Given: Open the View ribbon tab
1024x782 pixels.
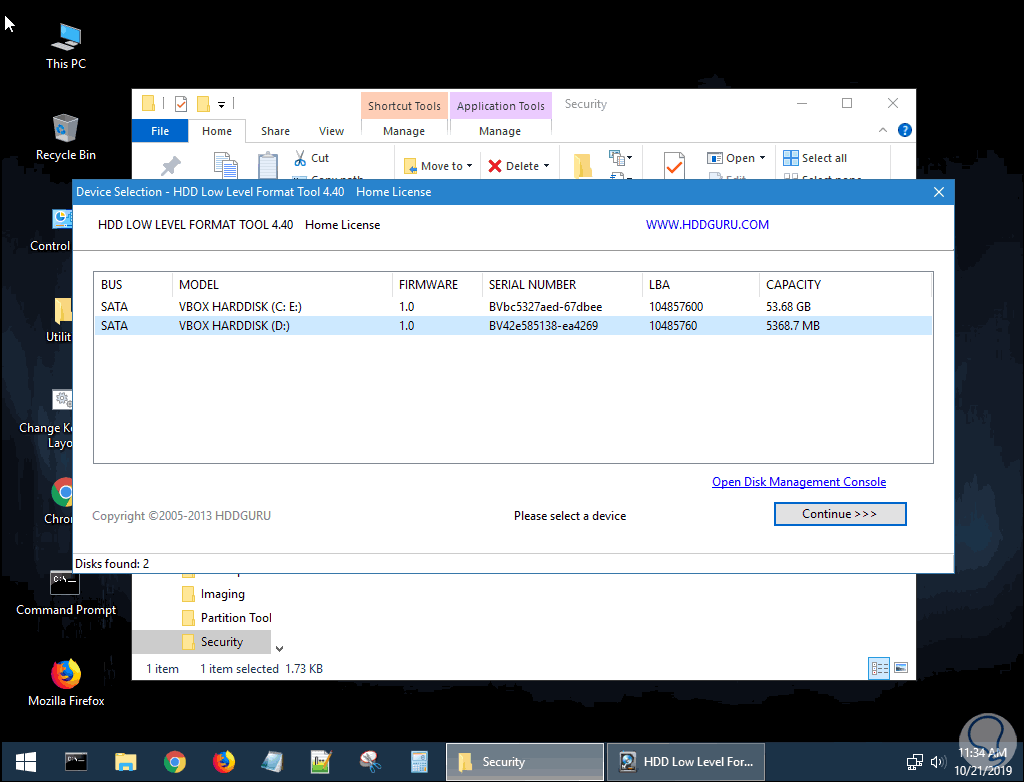Looking at the screenshot, I should click(331, 131).
